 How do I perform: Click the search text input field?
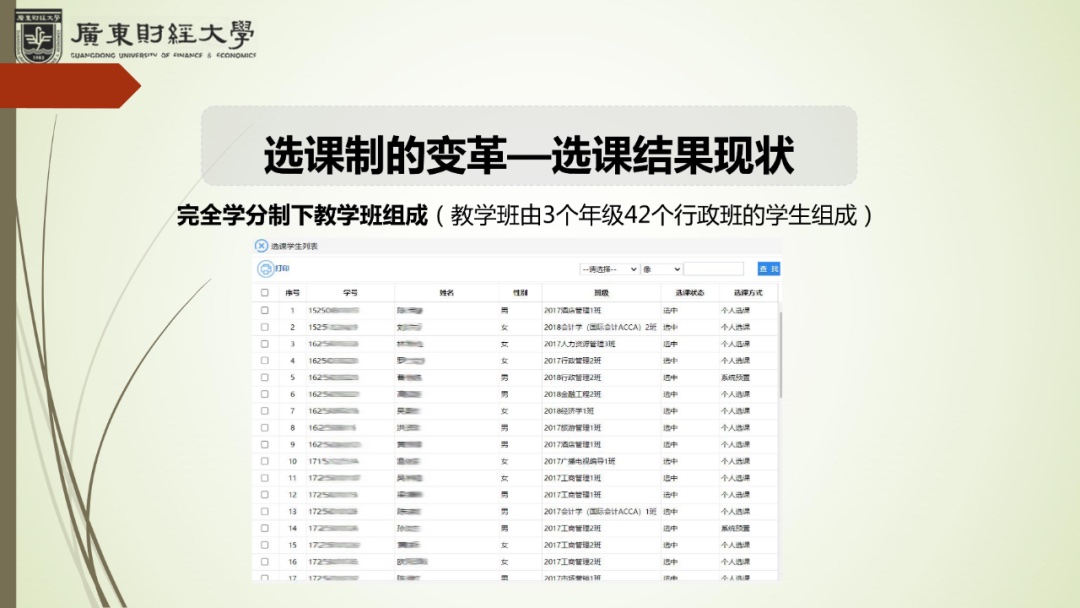point(714,269)
